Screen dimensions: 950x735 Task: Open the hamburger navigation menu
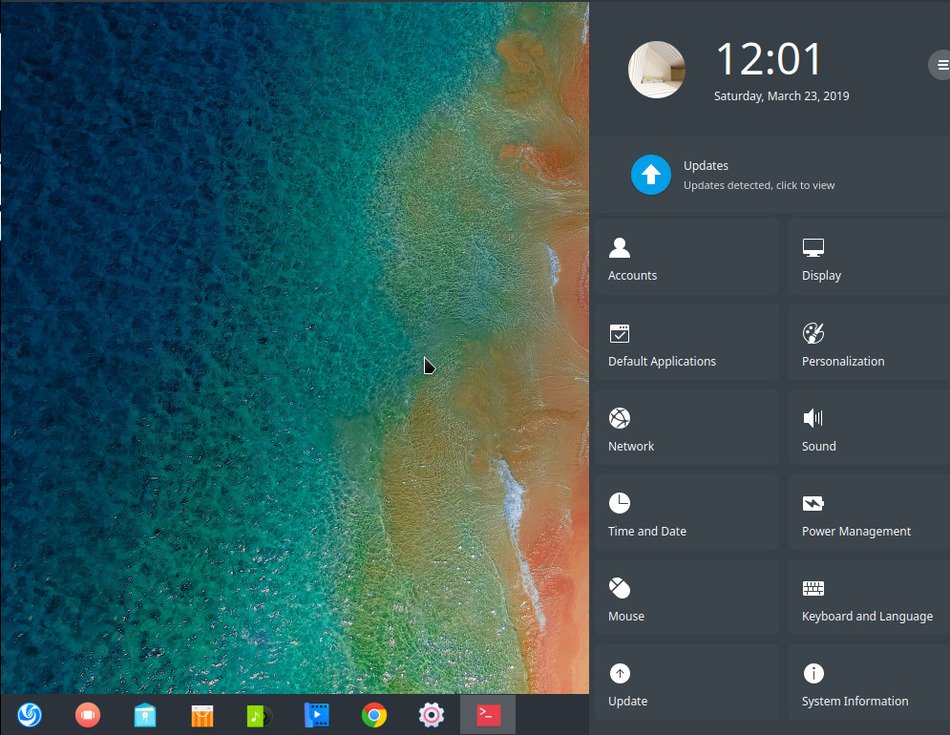(x=941, y=65)
